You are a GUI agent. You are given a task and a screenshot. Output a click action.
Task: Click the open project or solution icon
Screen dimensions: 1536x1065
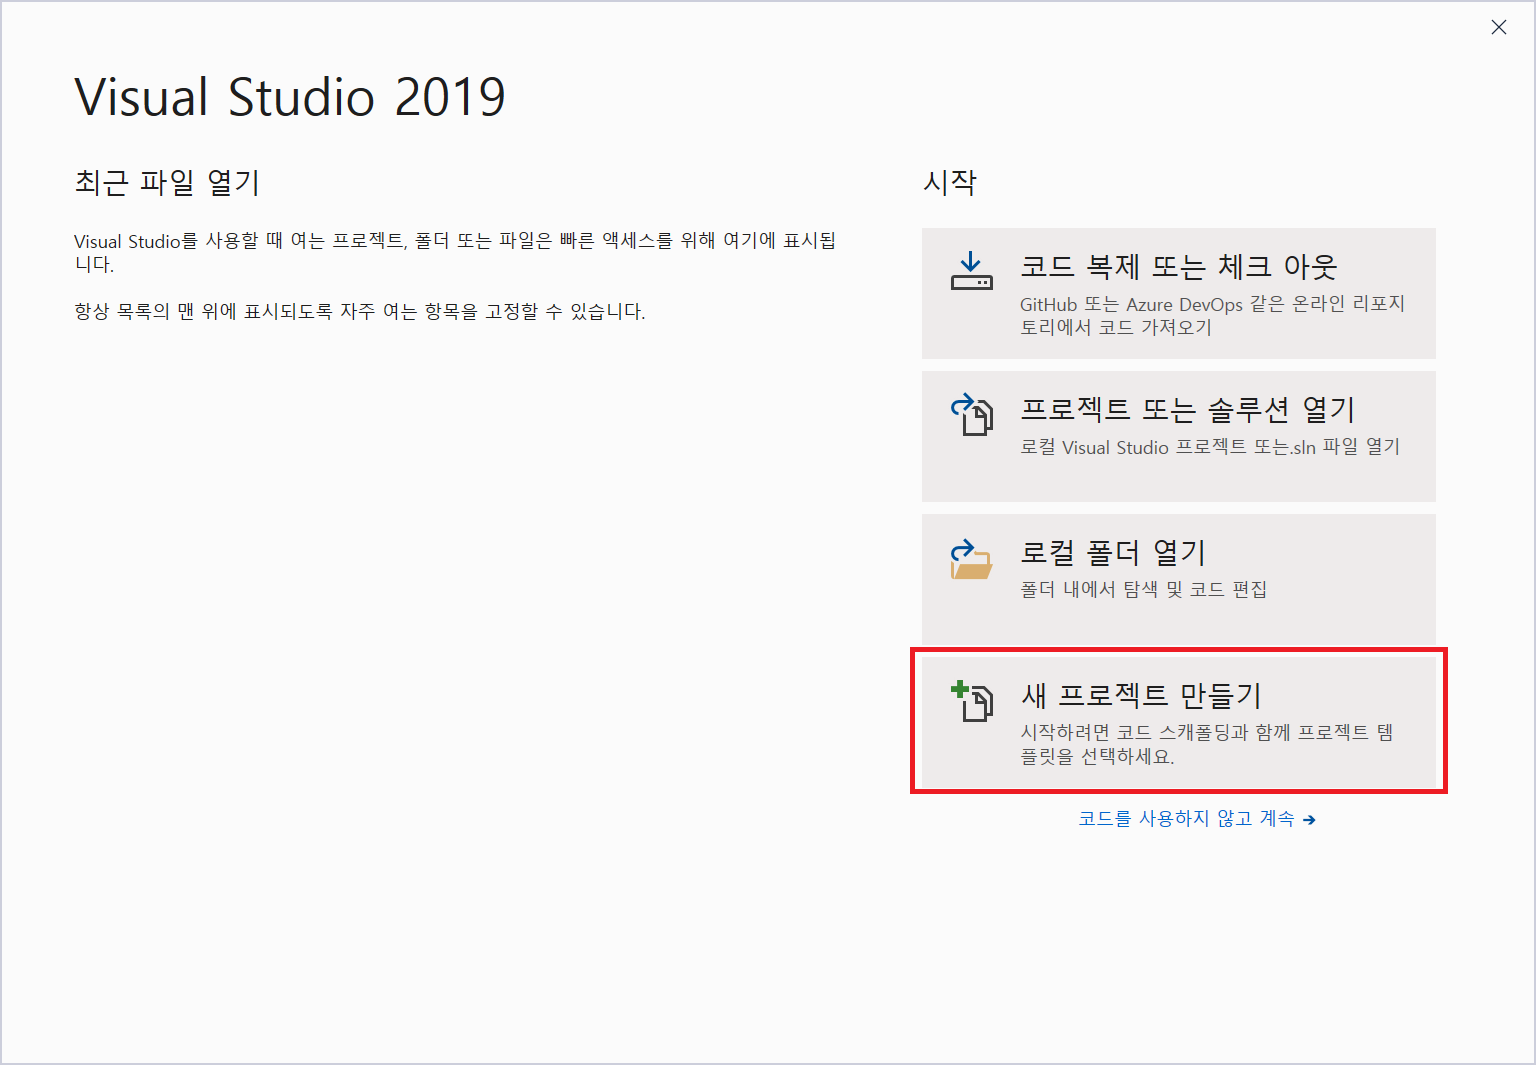point(971,414)
